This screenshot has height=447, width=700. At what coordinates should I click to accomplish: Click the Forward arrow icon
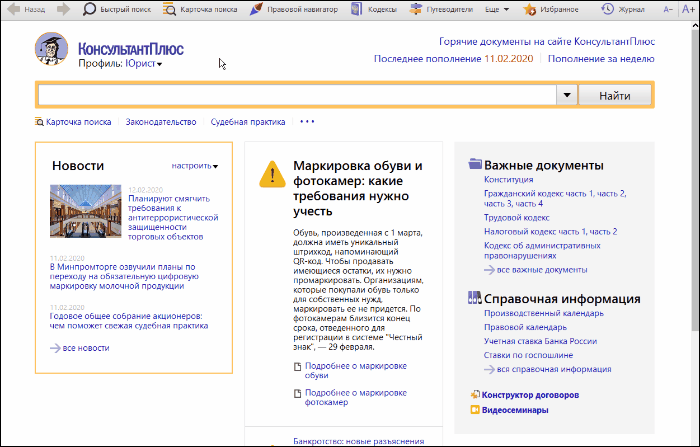tap(63, 9)
